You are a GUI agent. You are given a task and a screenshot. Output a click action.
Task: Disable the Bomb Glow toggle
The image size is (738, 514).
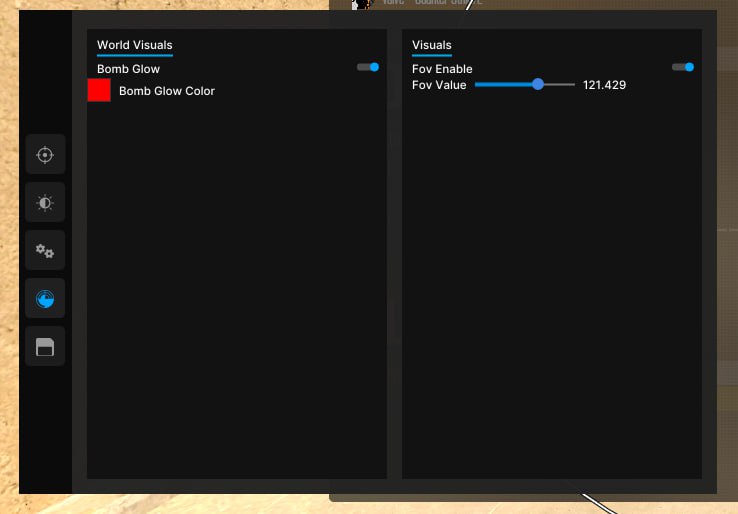[x=368, y=67]
